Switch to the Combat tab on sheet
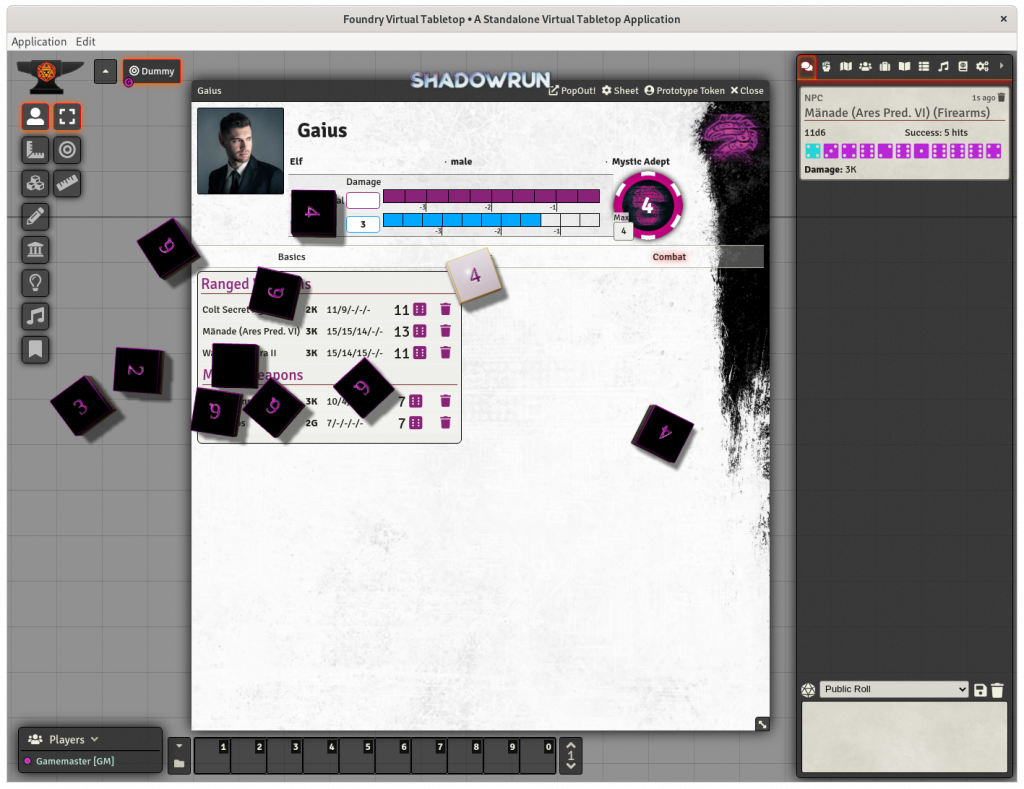 pyautogui.click(x=669, y=257)
